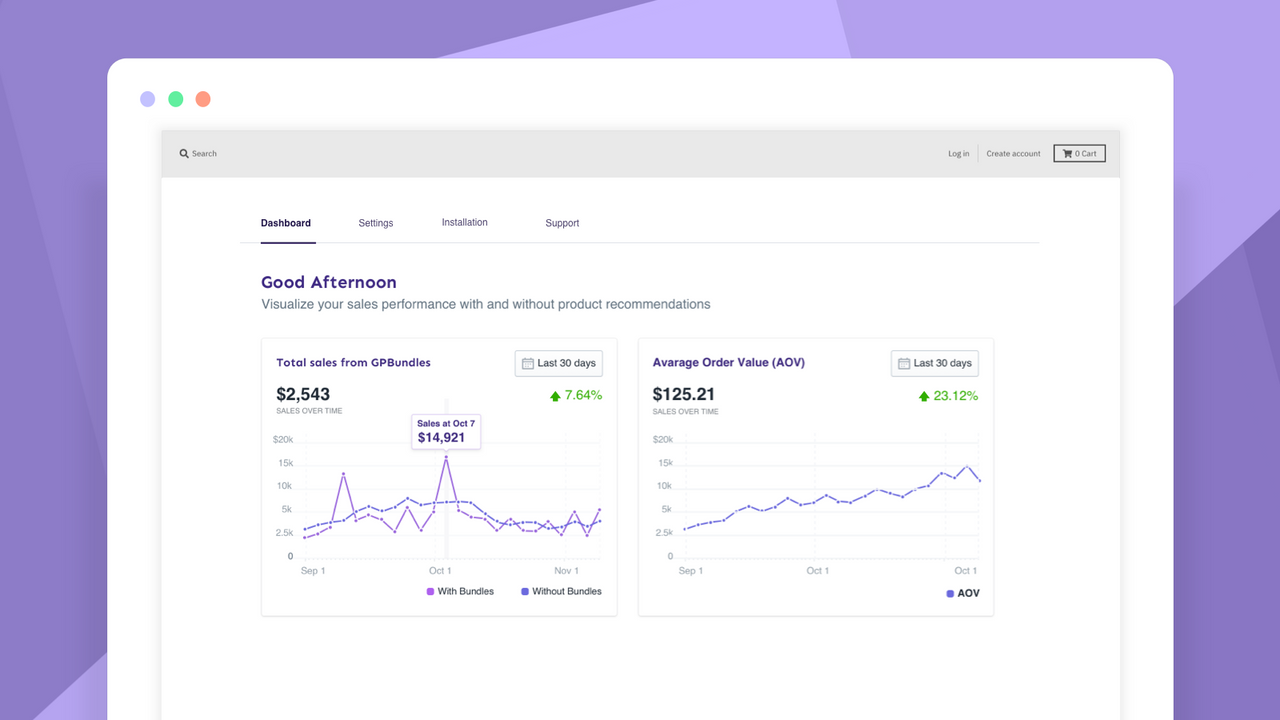
Task: Click the search magnifier icon
Action: [184, 154]
